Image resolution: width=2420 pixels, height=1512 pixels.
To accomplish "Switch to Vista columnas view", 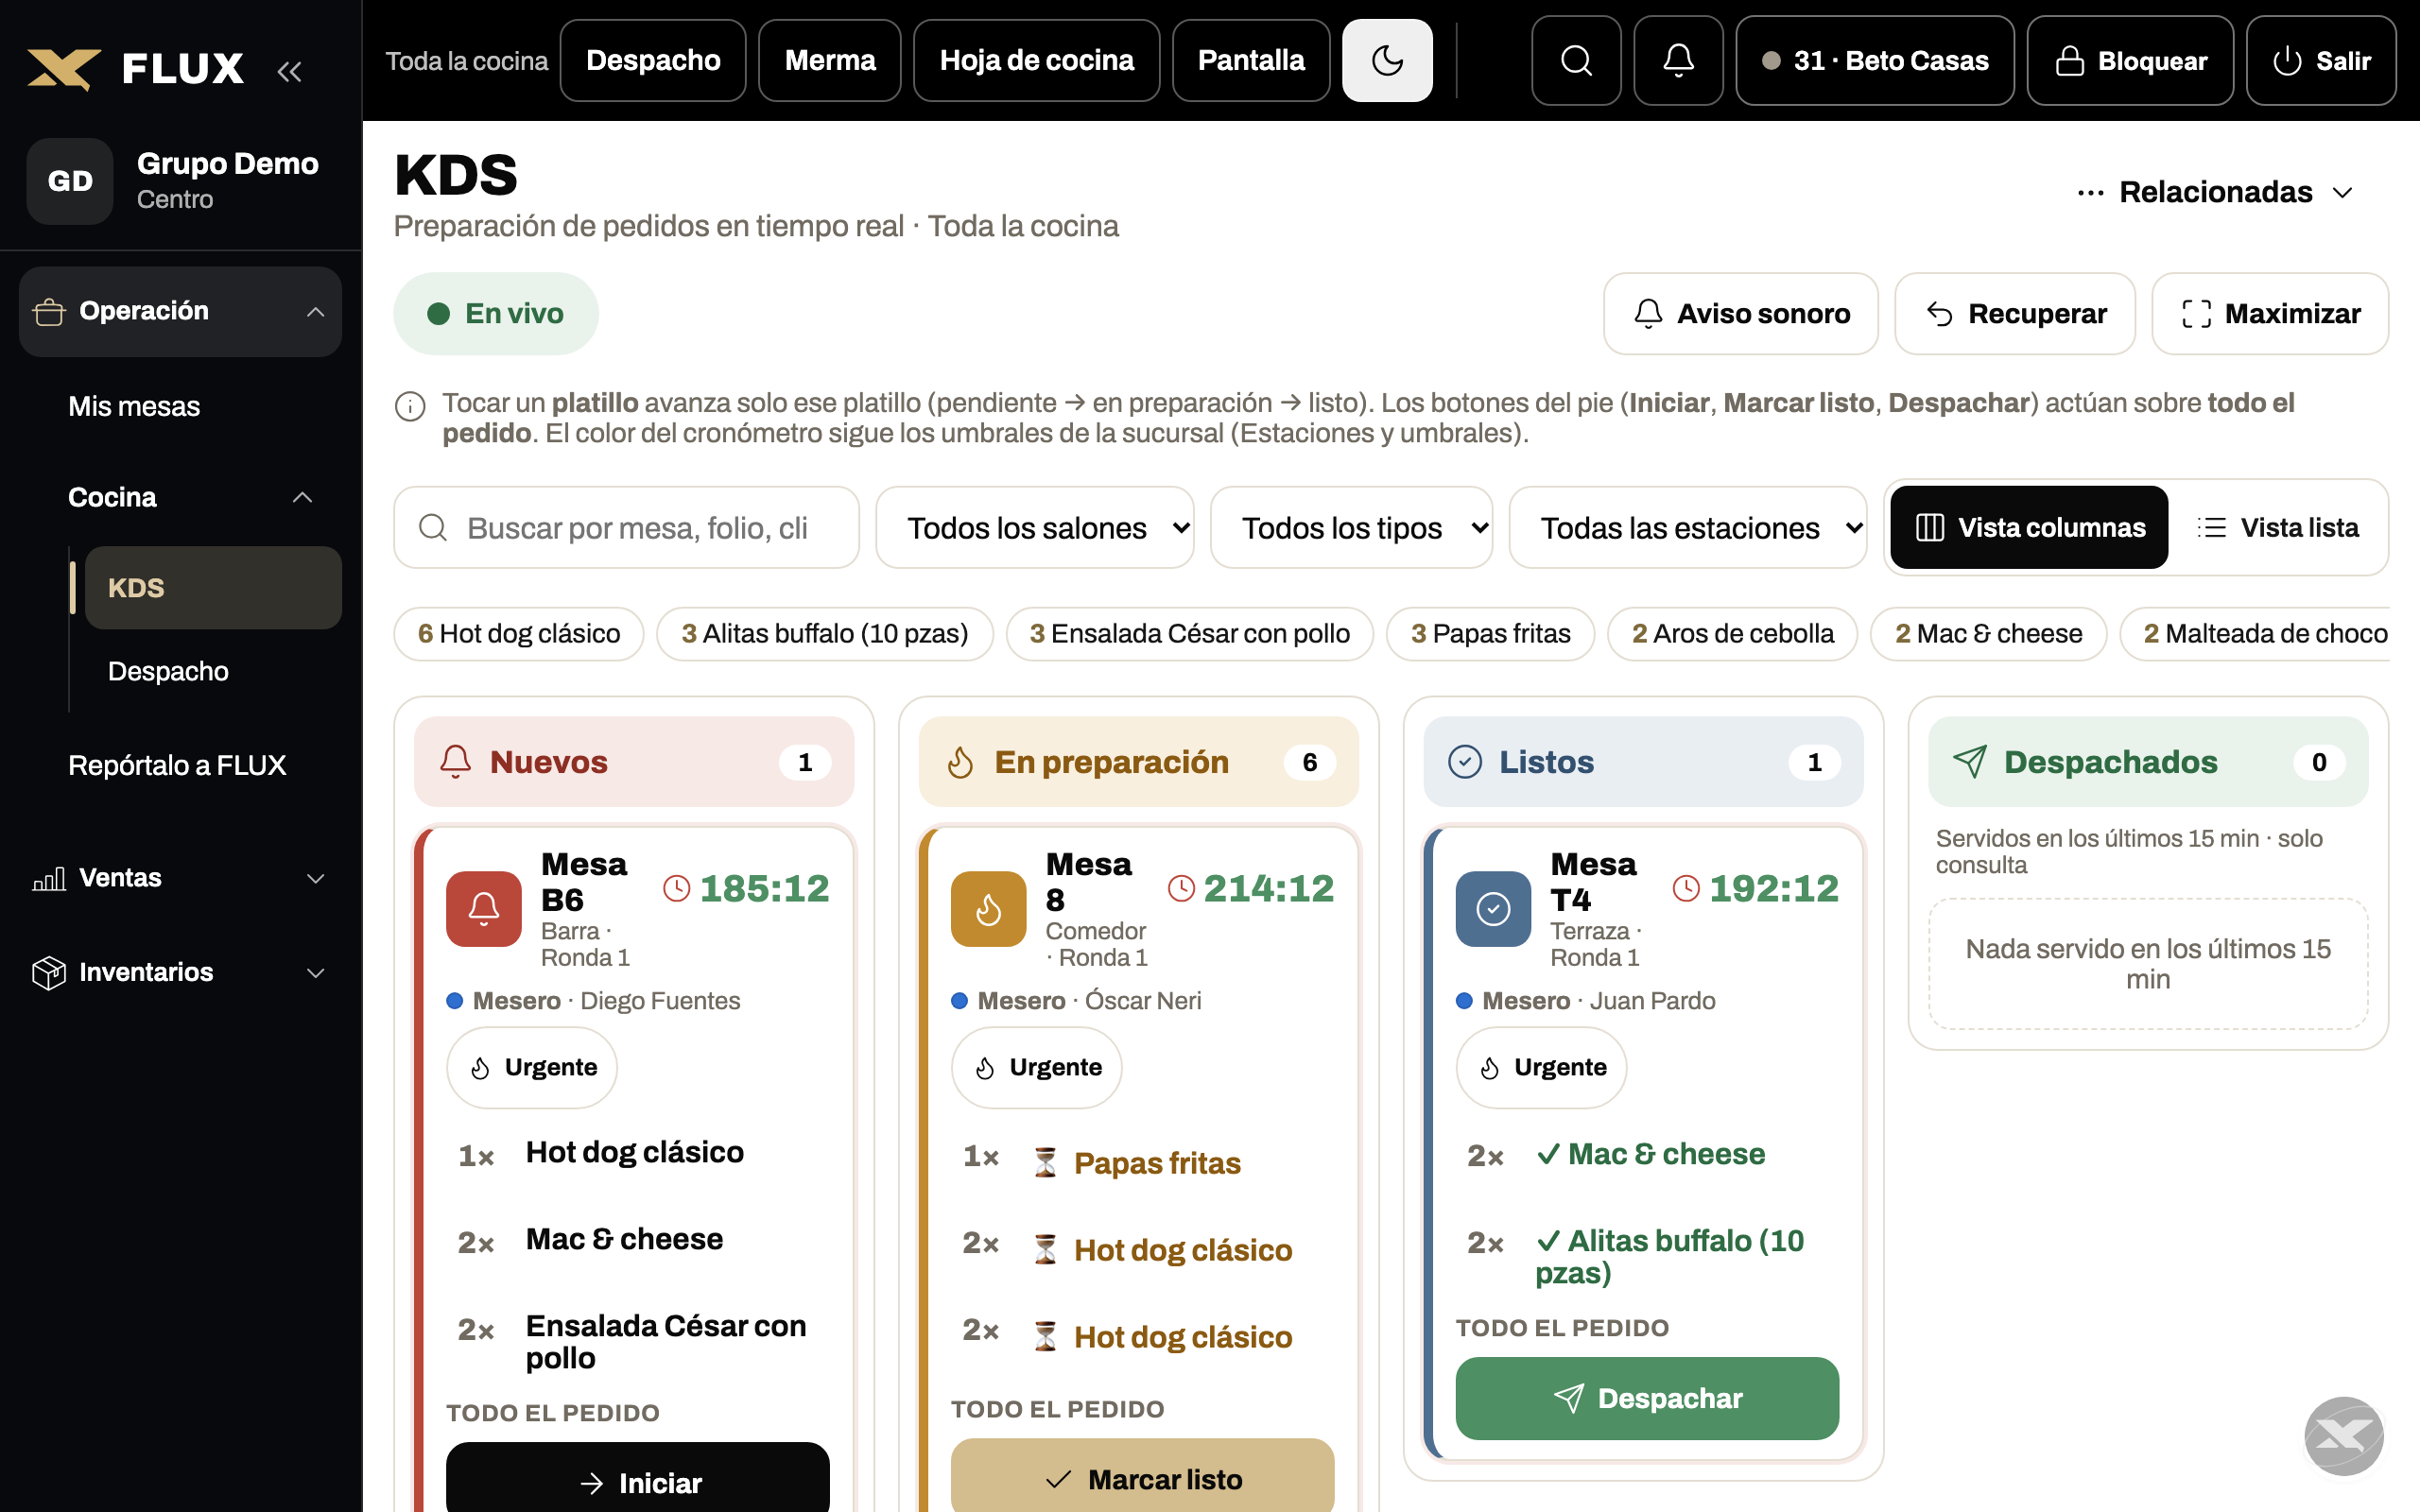I will point(2029,527).
